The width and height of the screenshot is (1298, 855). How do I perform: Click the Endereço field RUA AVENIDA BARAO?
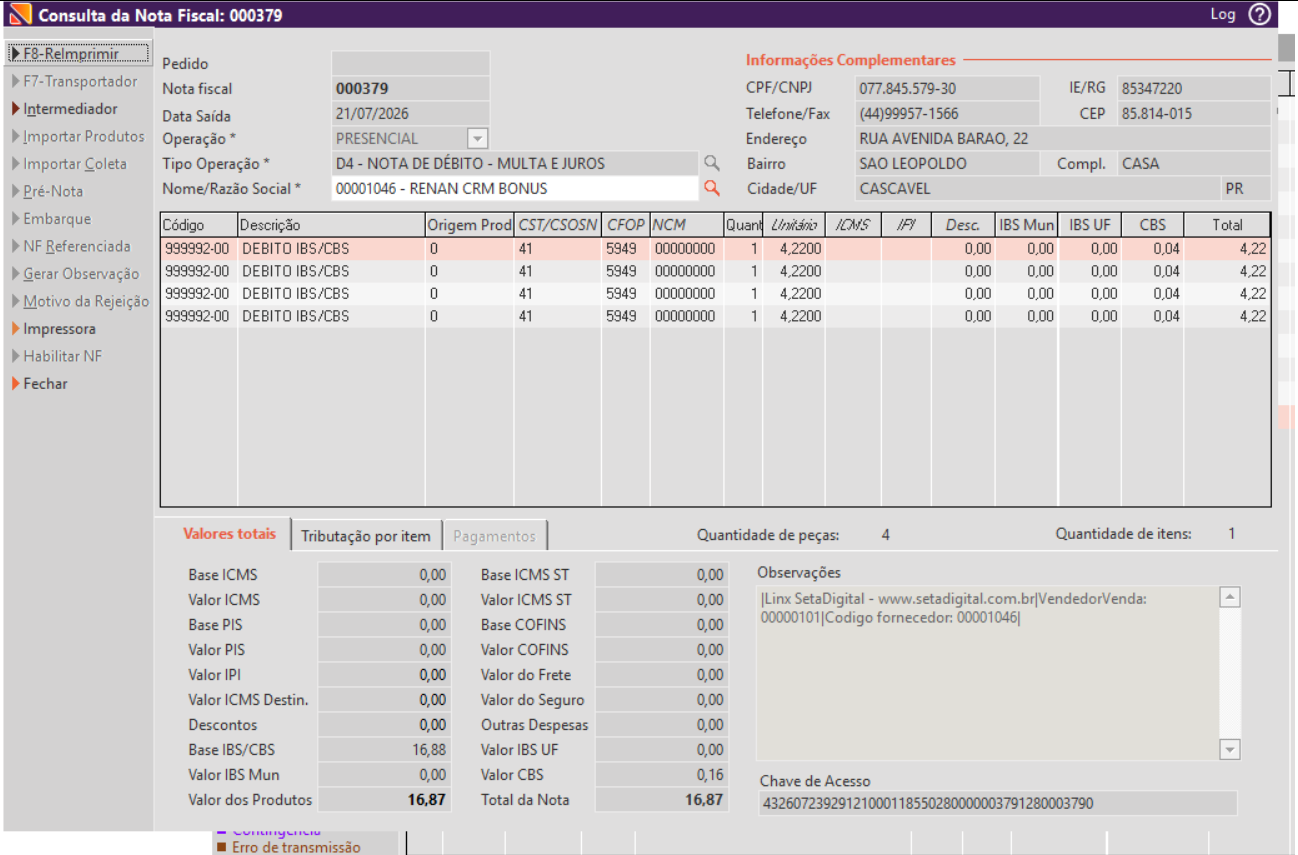click(1063, 139)
